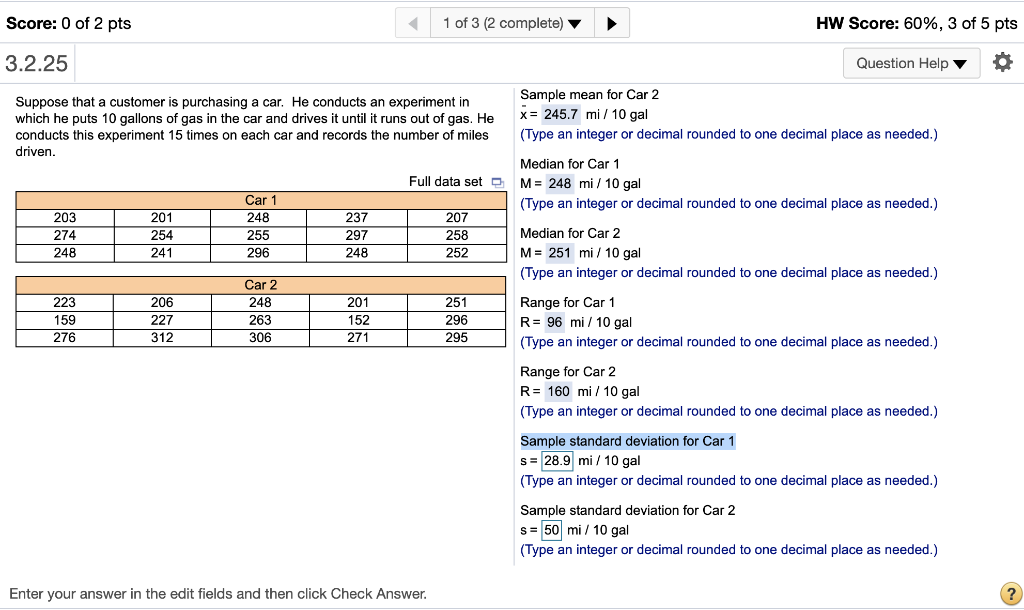Click Car 2 cell with value 295

pos(456,338)
